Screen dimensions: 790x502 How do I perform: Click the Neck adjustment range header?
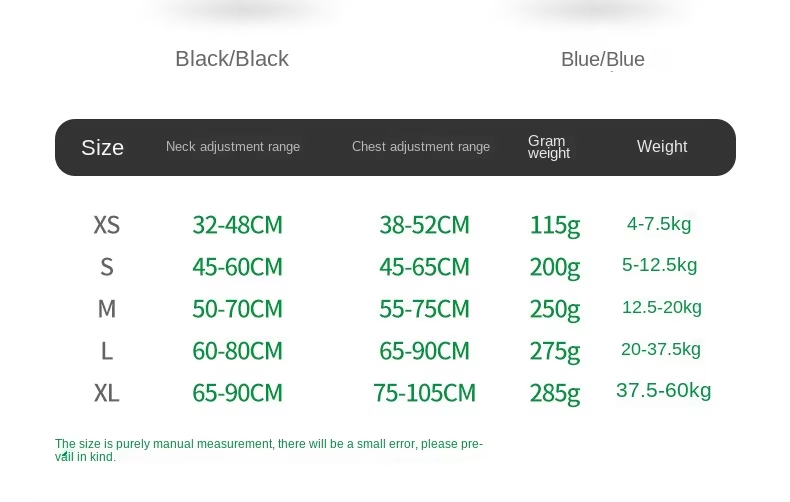[x=233, y=147]
